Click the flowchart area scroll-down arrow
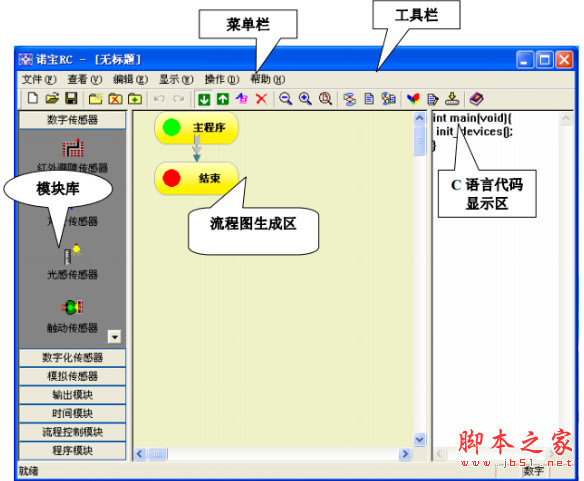This screenshot has height=481, width=584. pos(420,439)
